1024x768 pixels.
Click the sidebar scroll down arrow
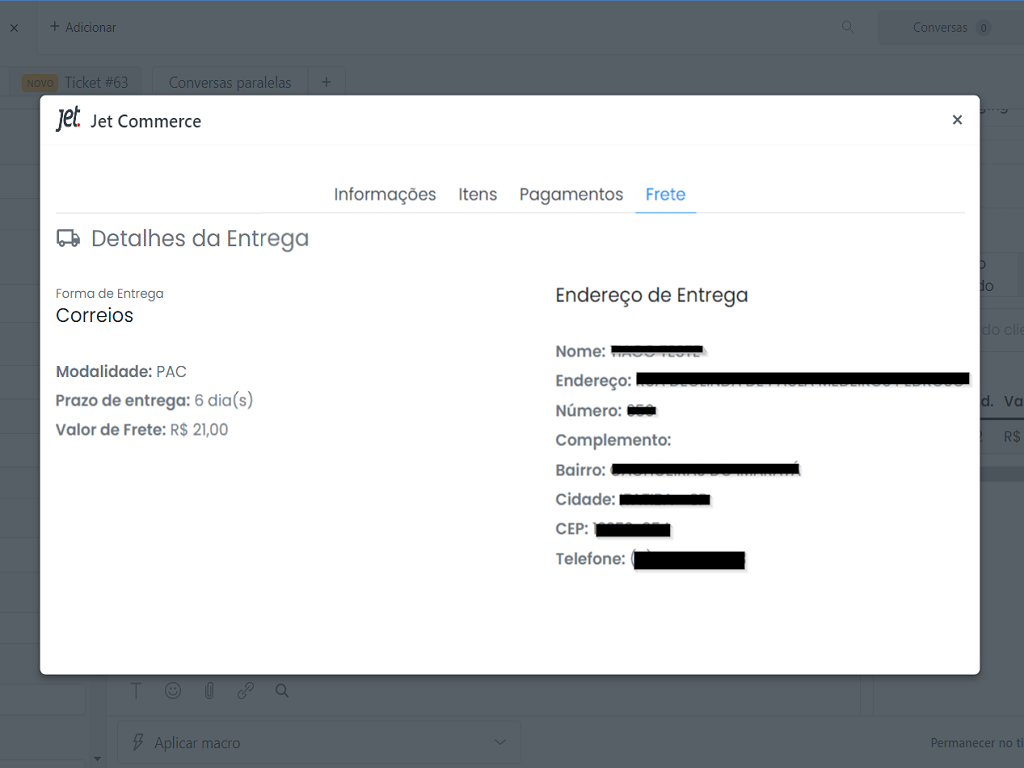pyautogui.click(x=97, y=759)
